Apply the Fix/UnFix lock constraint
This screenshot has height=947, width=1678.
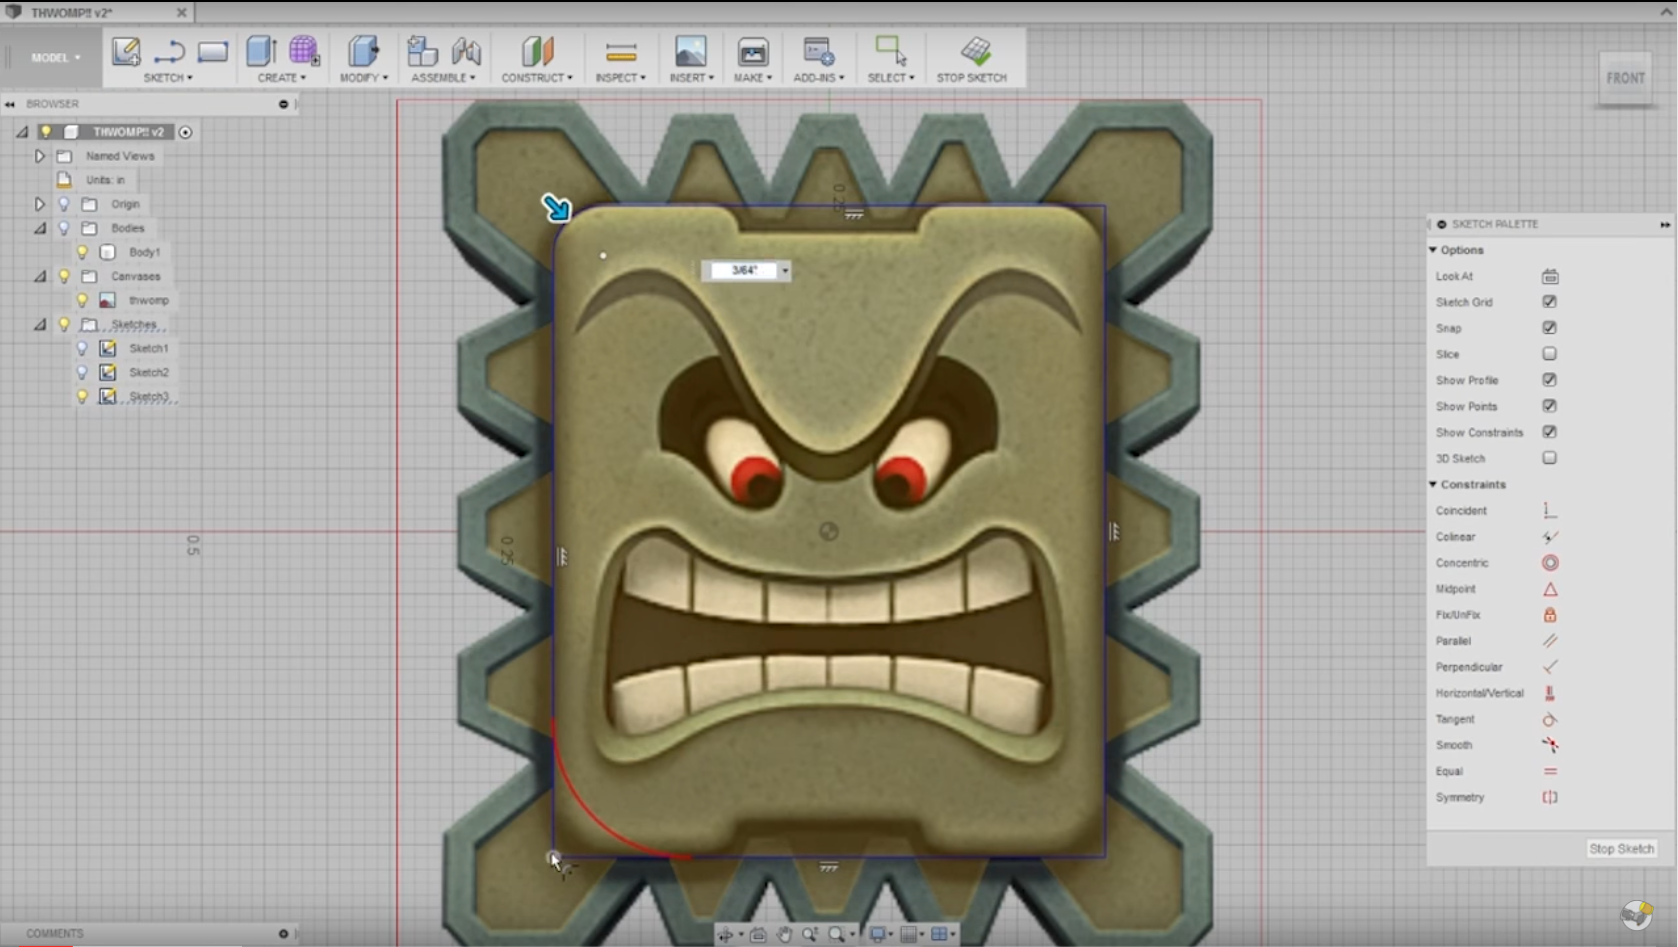pyautogui.click(x=1550, y=615)
